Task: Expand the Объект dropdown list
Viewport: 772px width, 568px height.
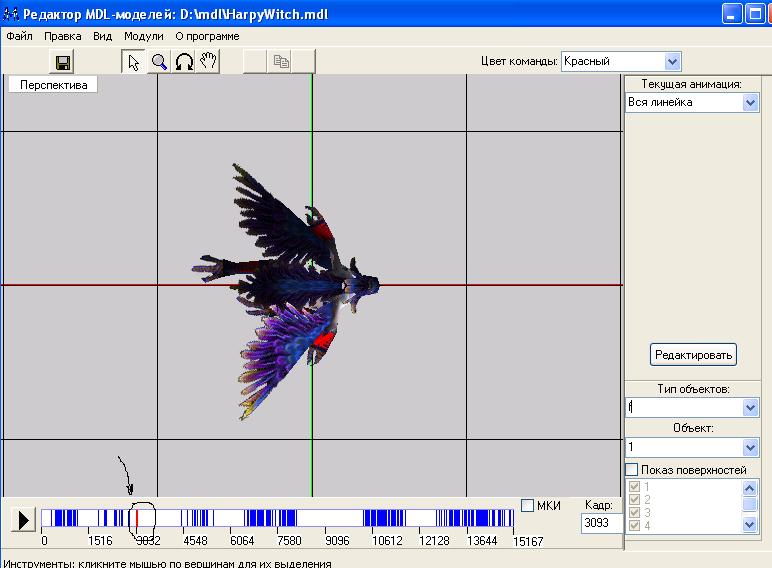Action: click(750, 447)
